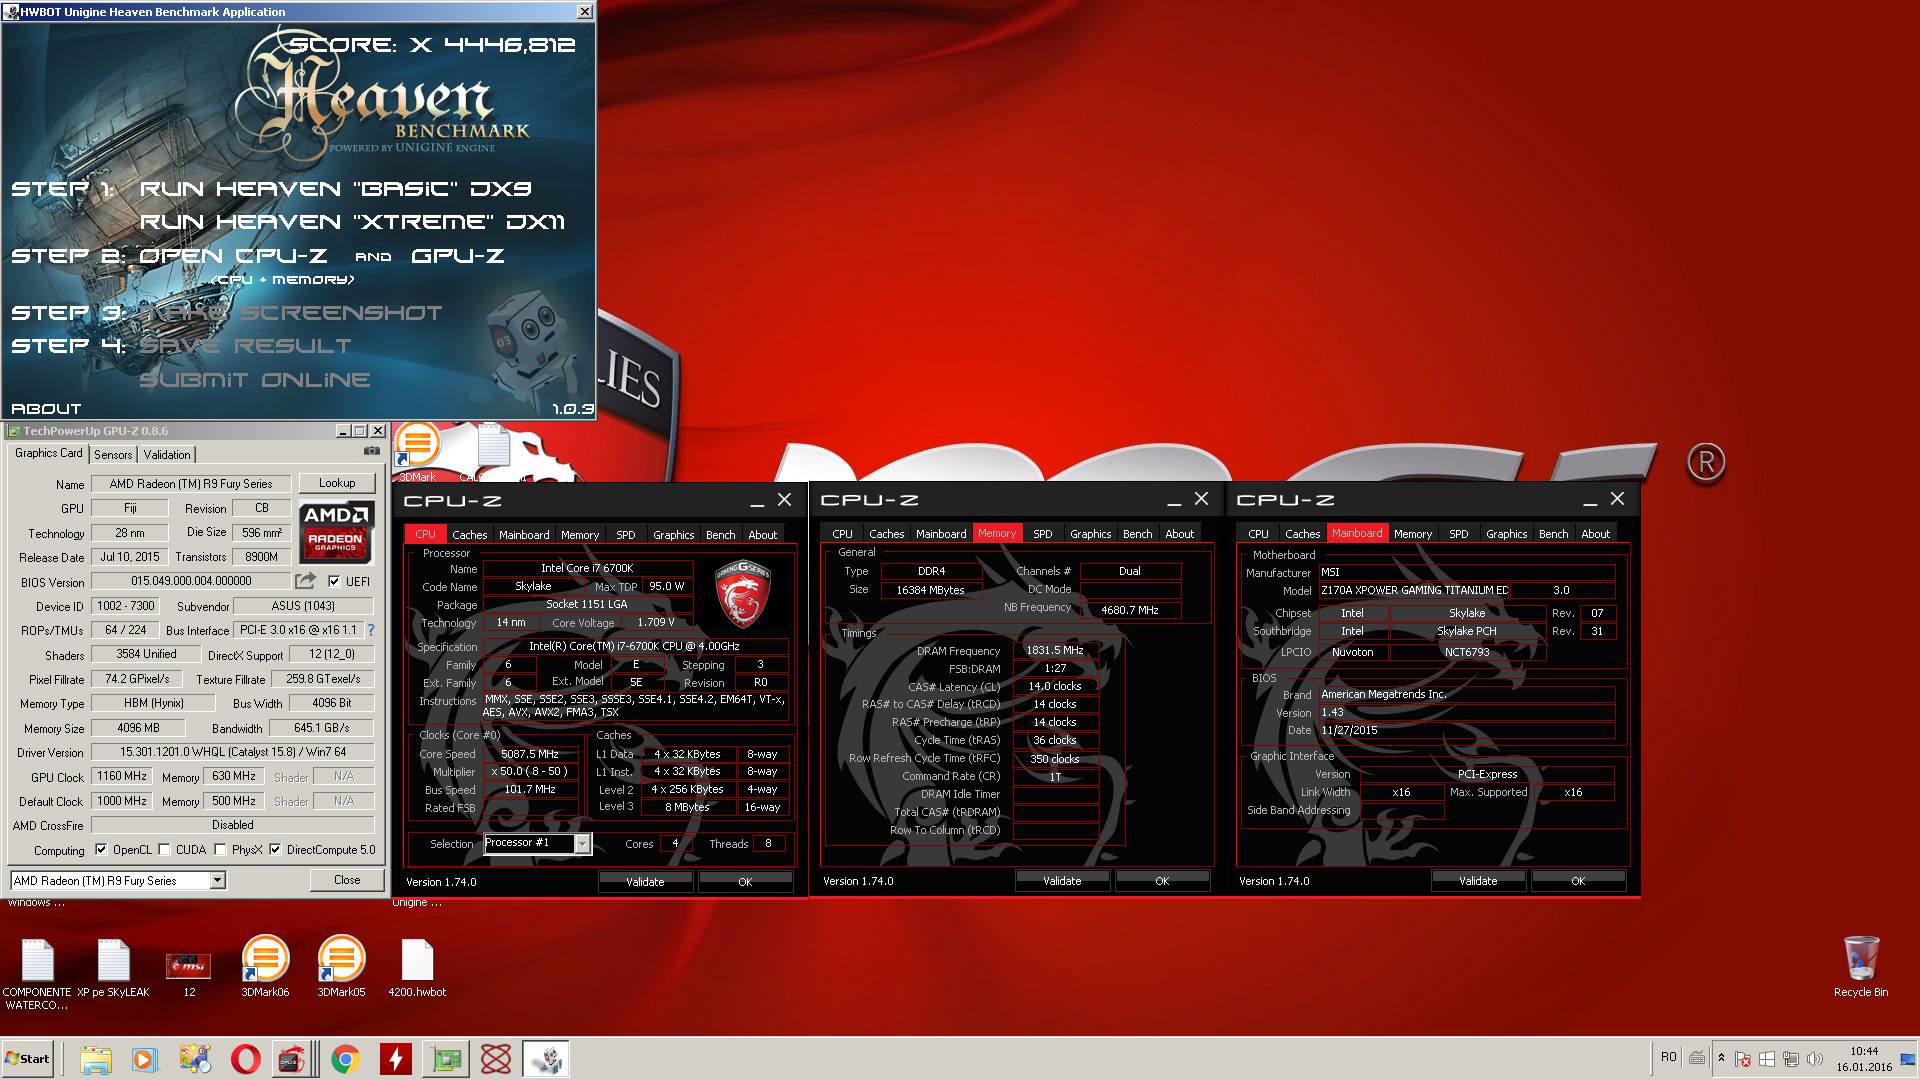1920x1080 pixels.
Task: Open Google Chrome from the taskbar
Action: point(345,1059)
